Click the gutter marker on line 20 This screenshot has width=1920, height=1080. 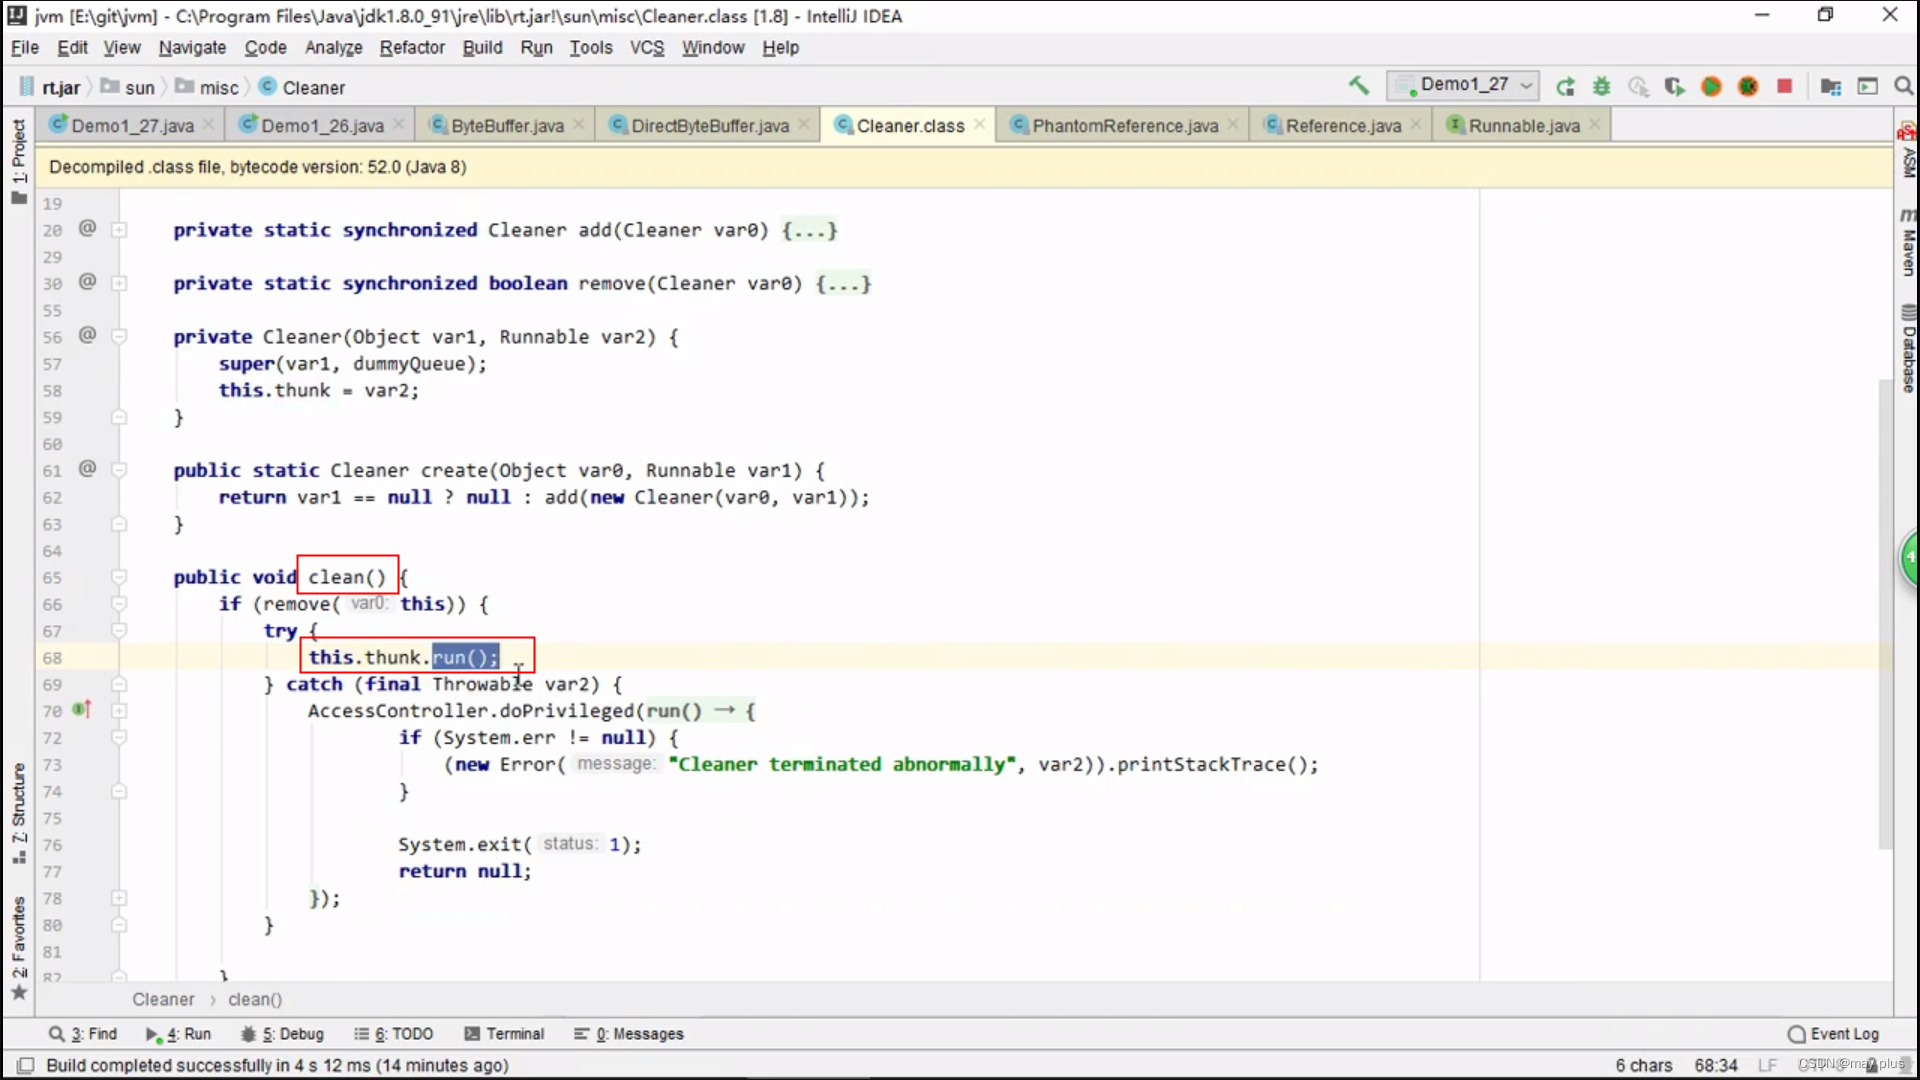tap(87, 229)
